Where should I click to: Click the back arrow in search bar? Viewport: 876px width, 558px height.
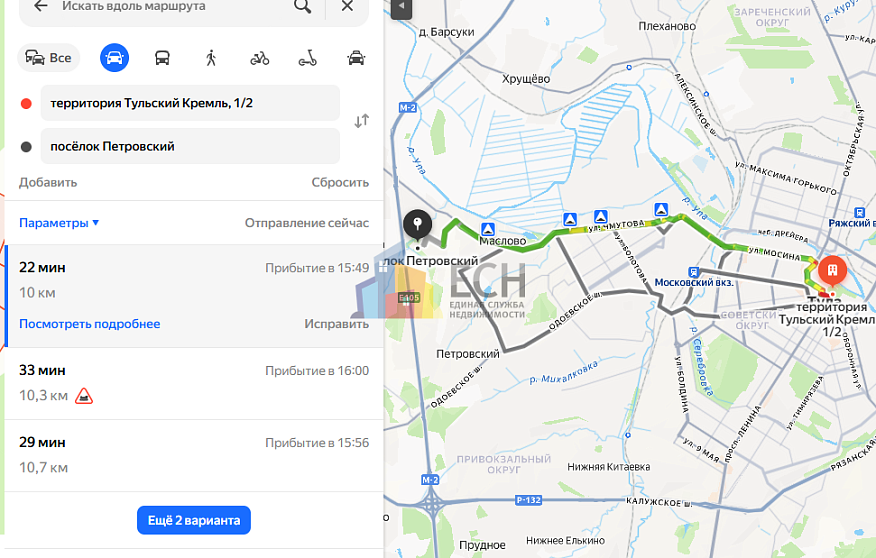[x=40, y=6]
